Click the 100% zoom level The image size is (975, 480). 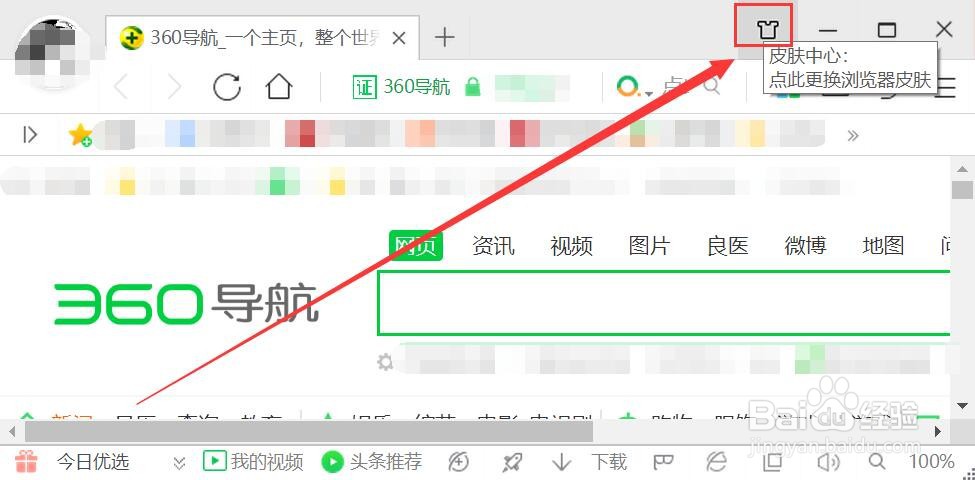coord(931,462)
